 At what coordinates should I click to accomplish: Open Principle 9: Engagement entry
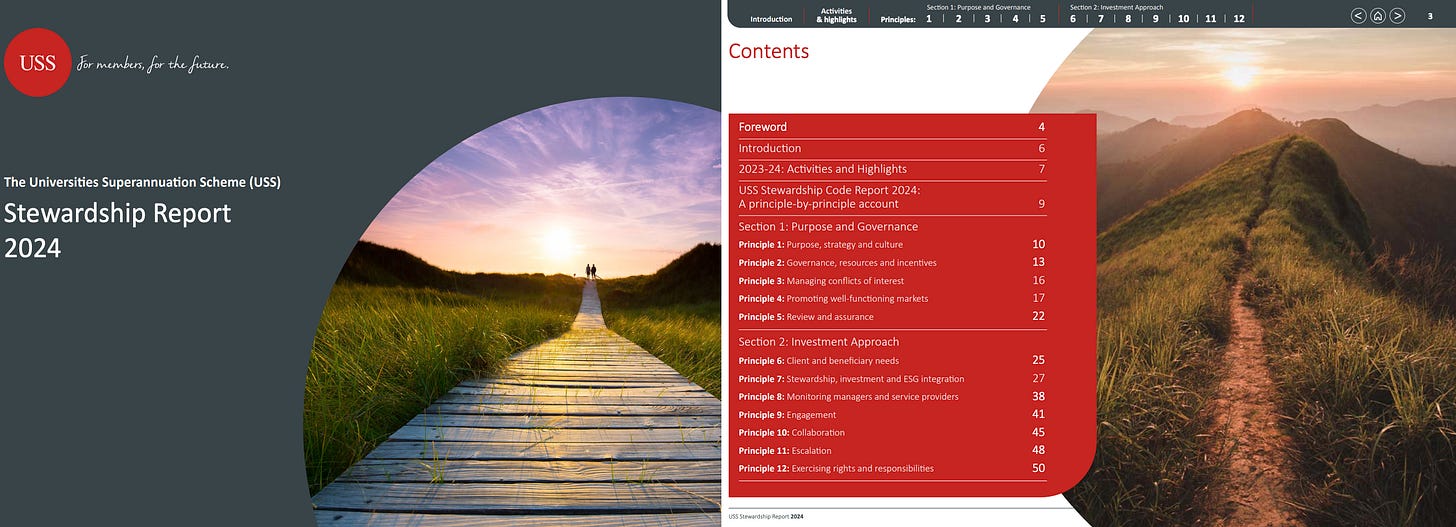coord(892,414)
